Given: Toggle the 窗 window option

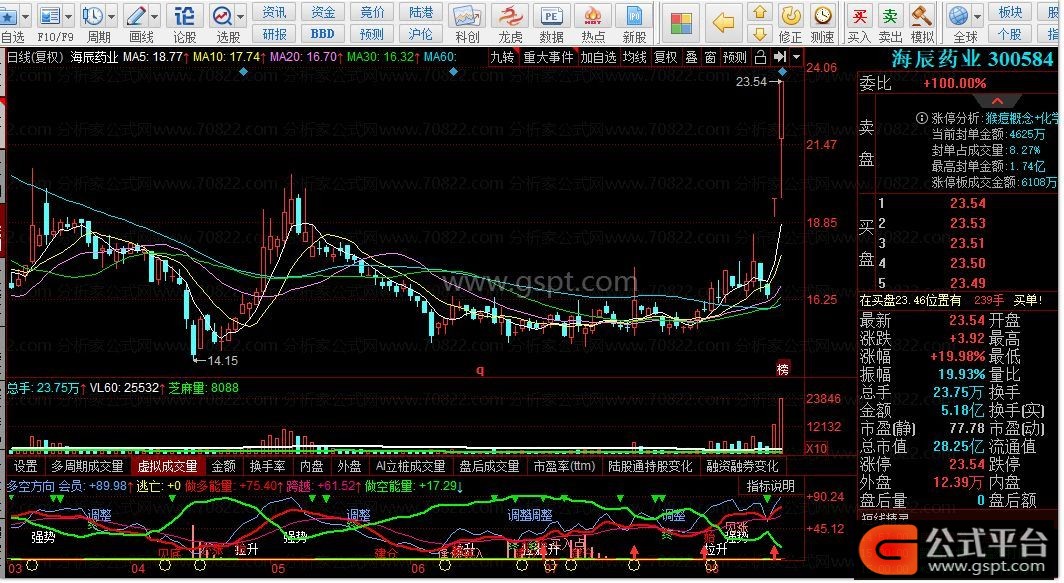Looking at the screenshot, I should [x=710, y=58].
